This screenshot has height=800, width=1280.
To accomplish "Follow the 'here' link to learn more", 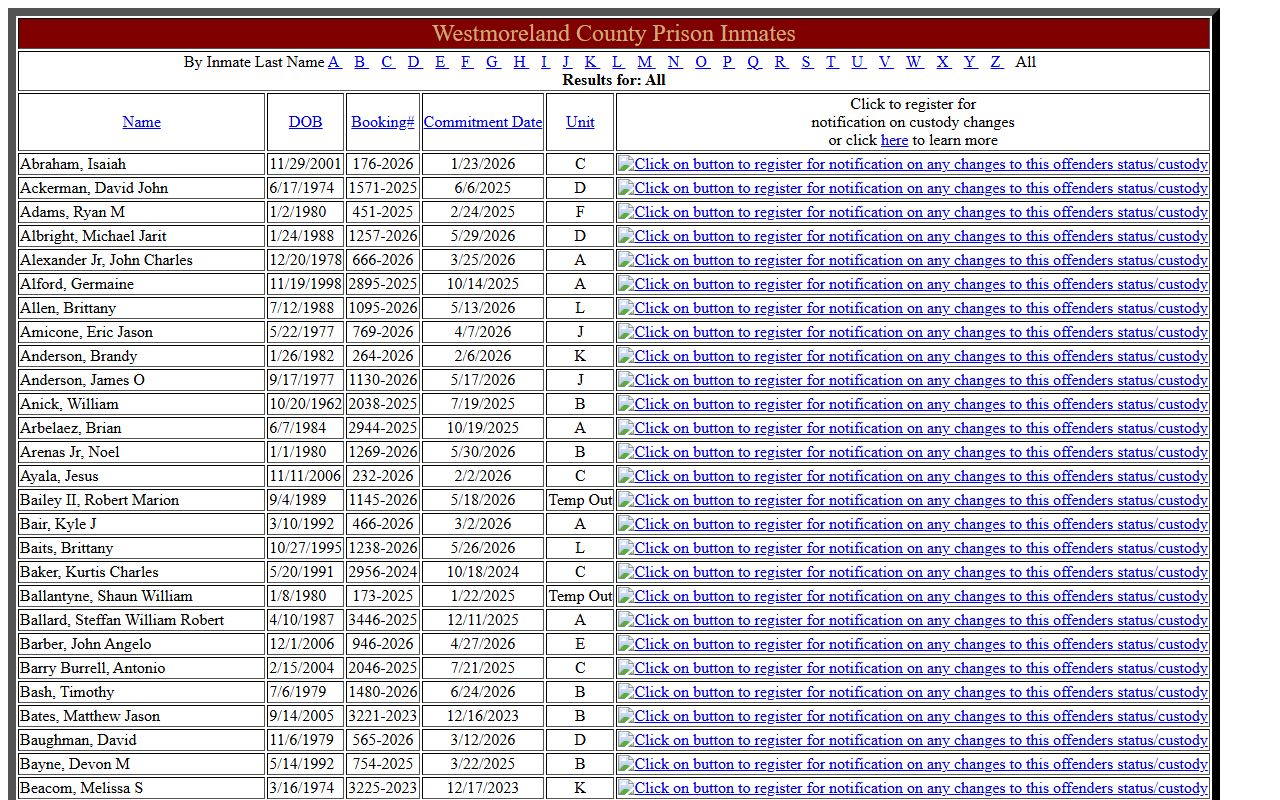I will pyautogui.click(x=894, y=140).
